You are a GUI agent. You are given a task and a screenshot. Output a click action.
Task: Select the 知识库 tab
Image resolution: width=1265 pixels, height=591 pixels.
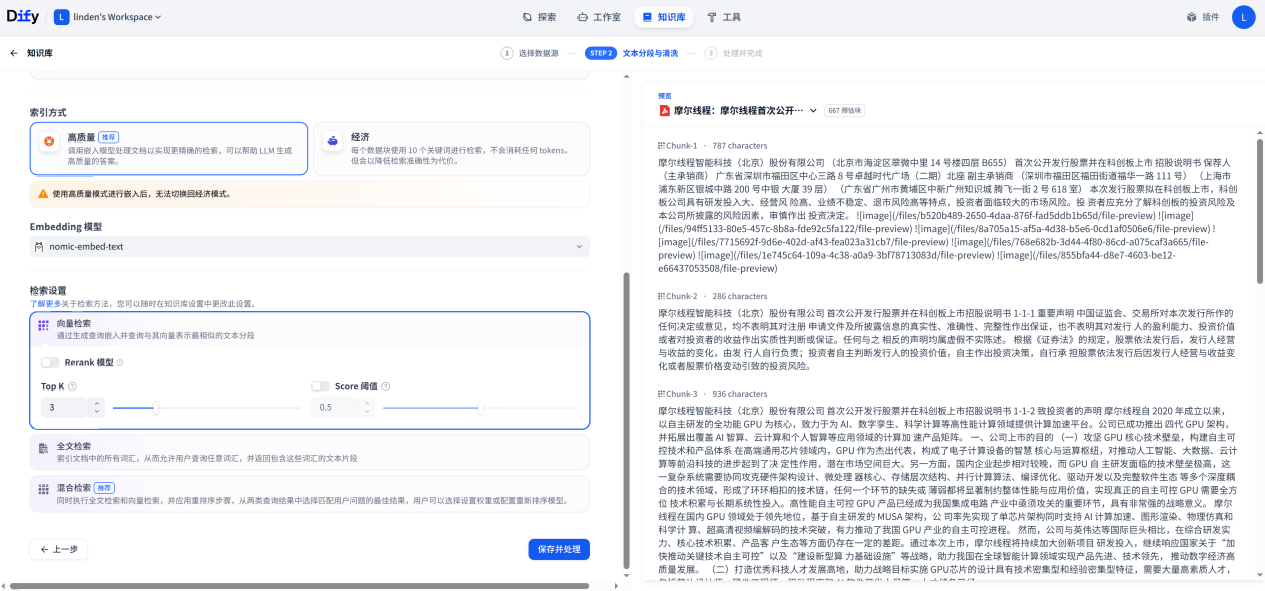(664, 17)
